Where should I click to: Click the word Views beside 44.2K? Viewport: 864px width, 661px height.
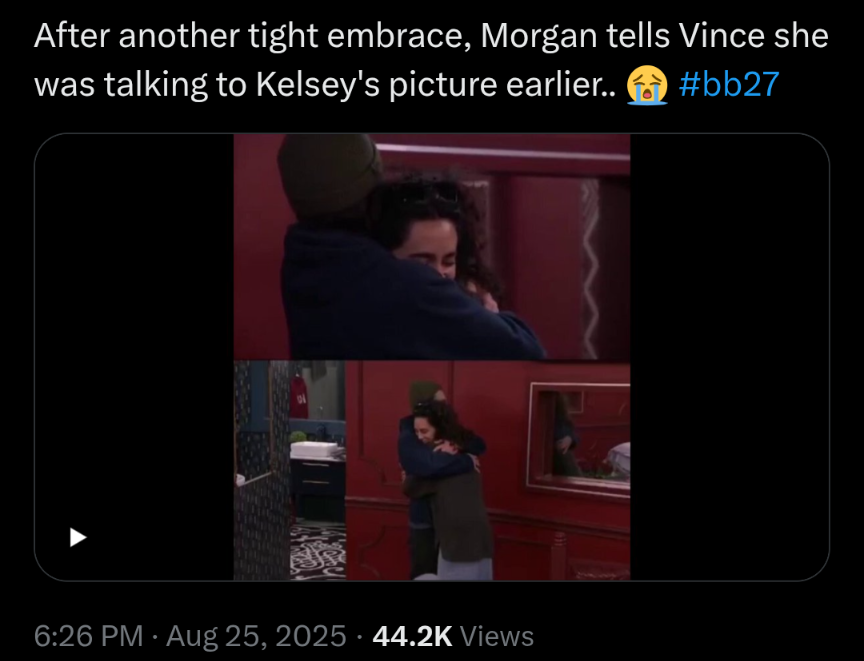coord(496,636)
